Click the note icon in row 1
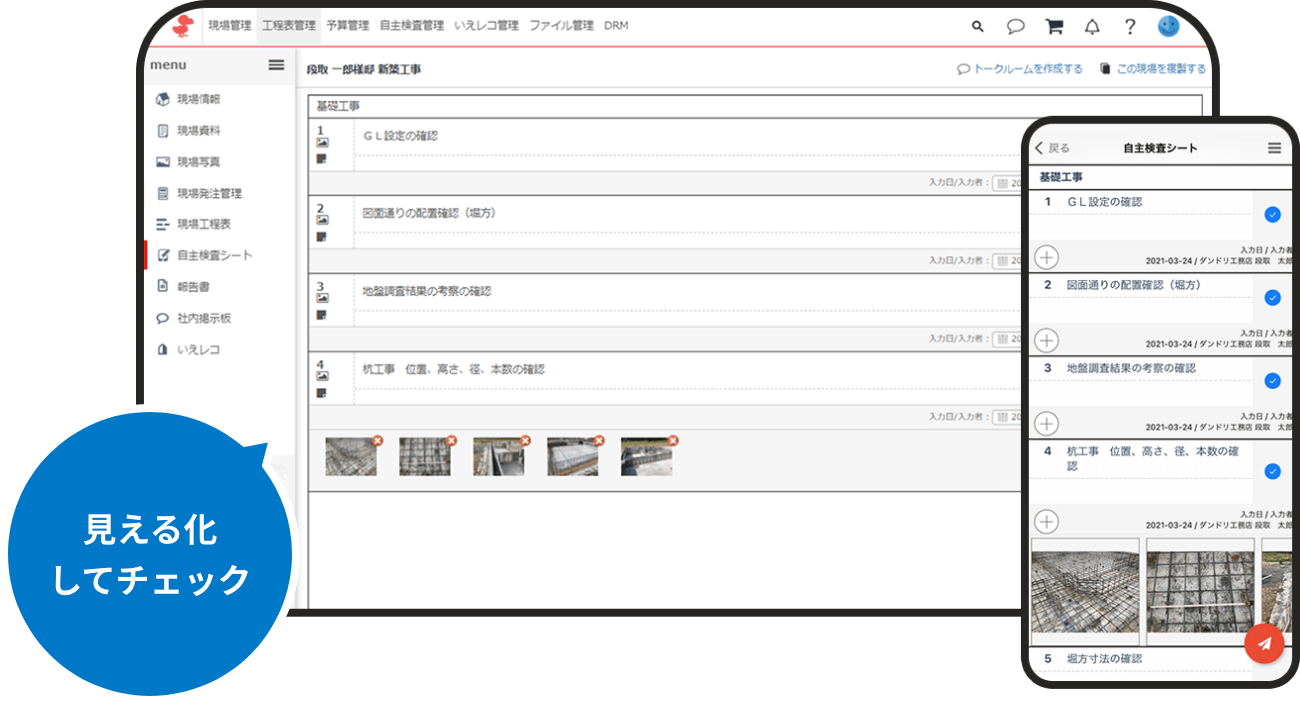Viewport: 1300px width, 704px height. (x=322, y=159)
